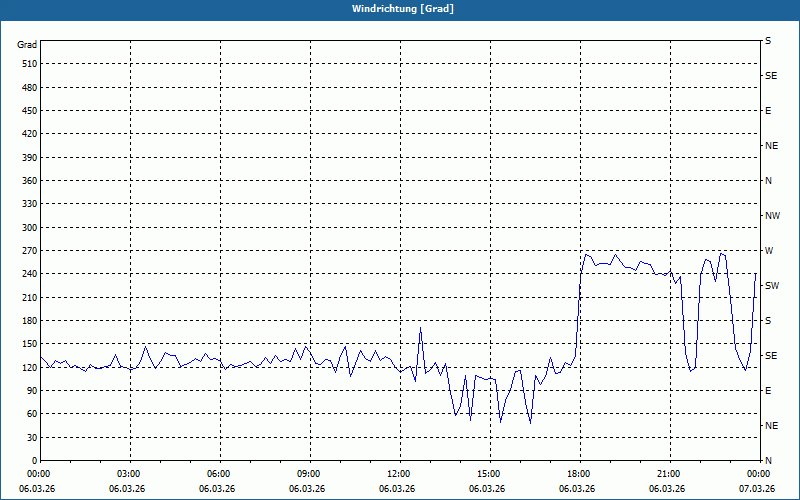Select the 330 left axis label
This screenshot has width=800, height=500.
click(x=30, y=204)
